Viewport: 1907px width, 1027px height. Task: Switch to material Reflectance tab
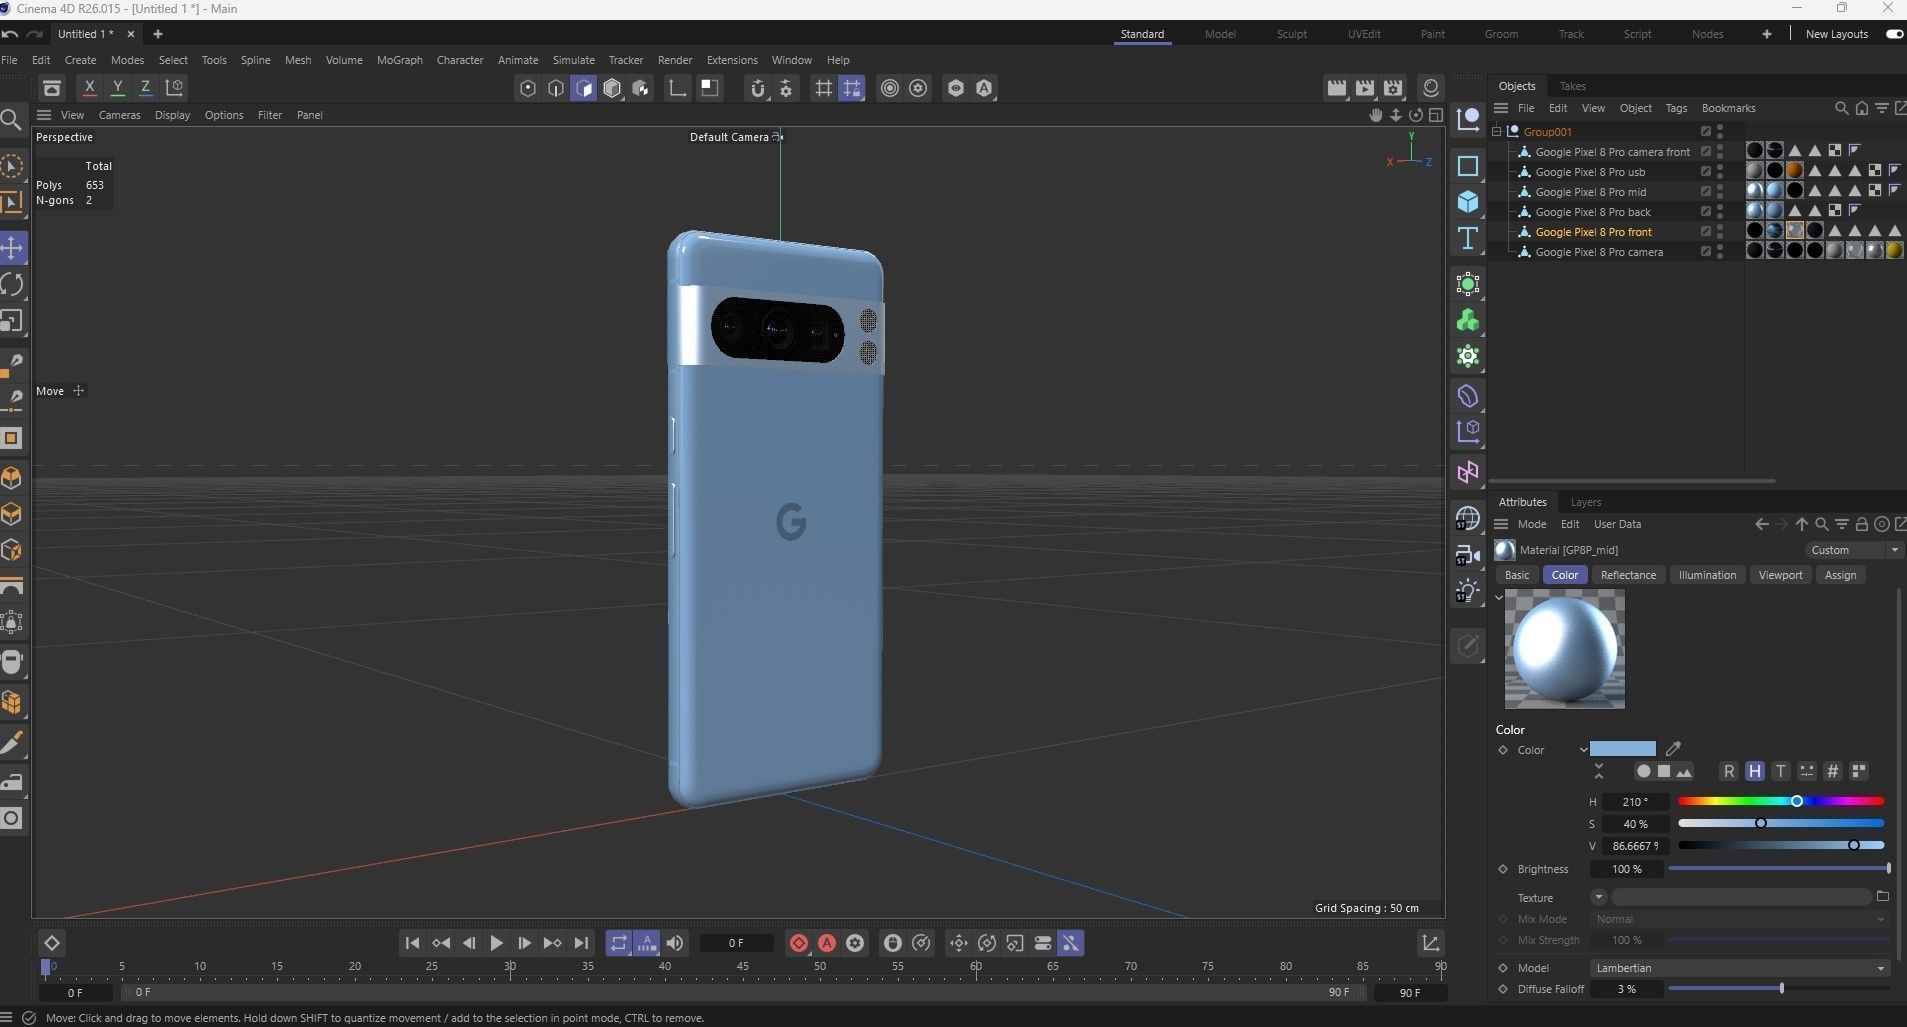pyautogui.click(x=1628, y=575)
